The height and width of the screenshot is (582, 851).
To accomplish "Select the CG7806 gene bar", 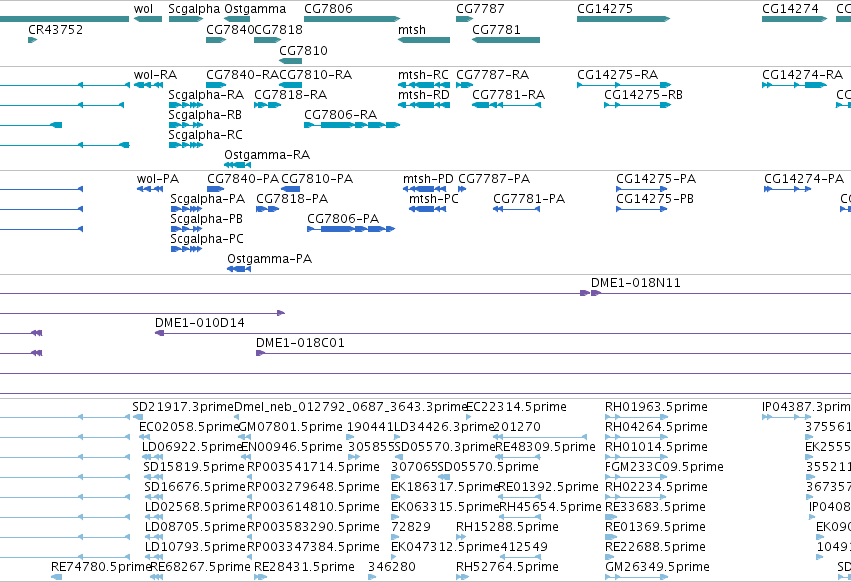I will (352, 19).
